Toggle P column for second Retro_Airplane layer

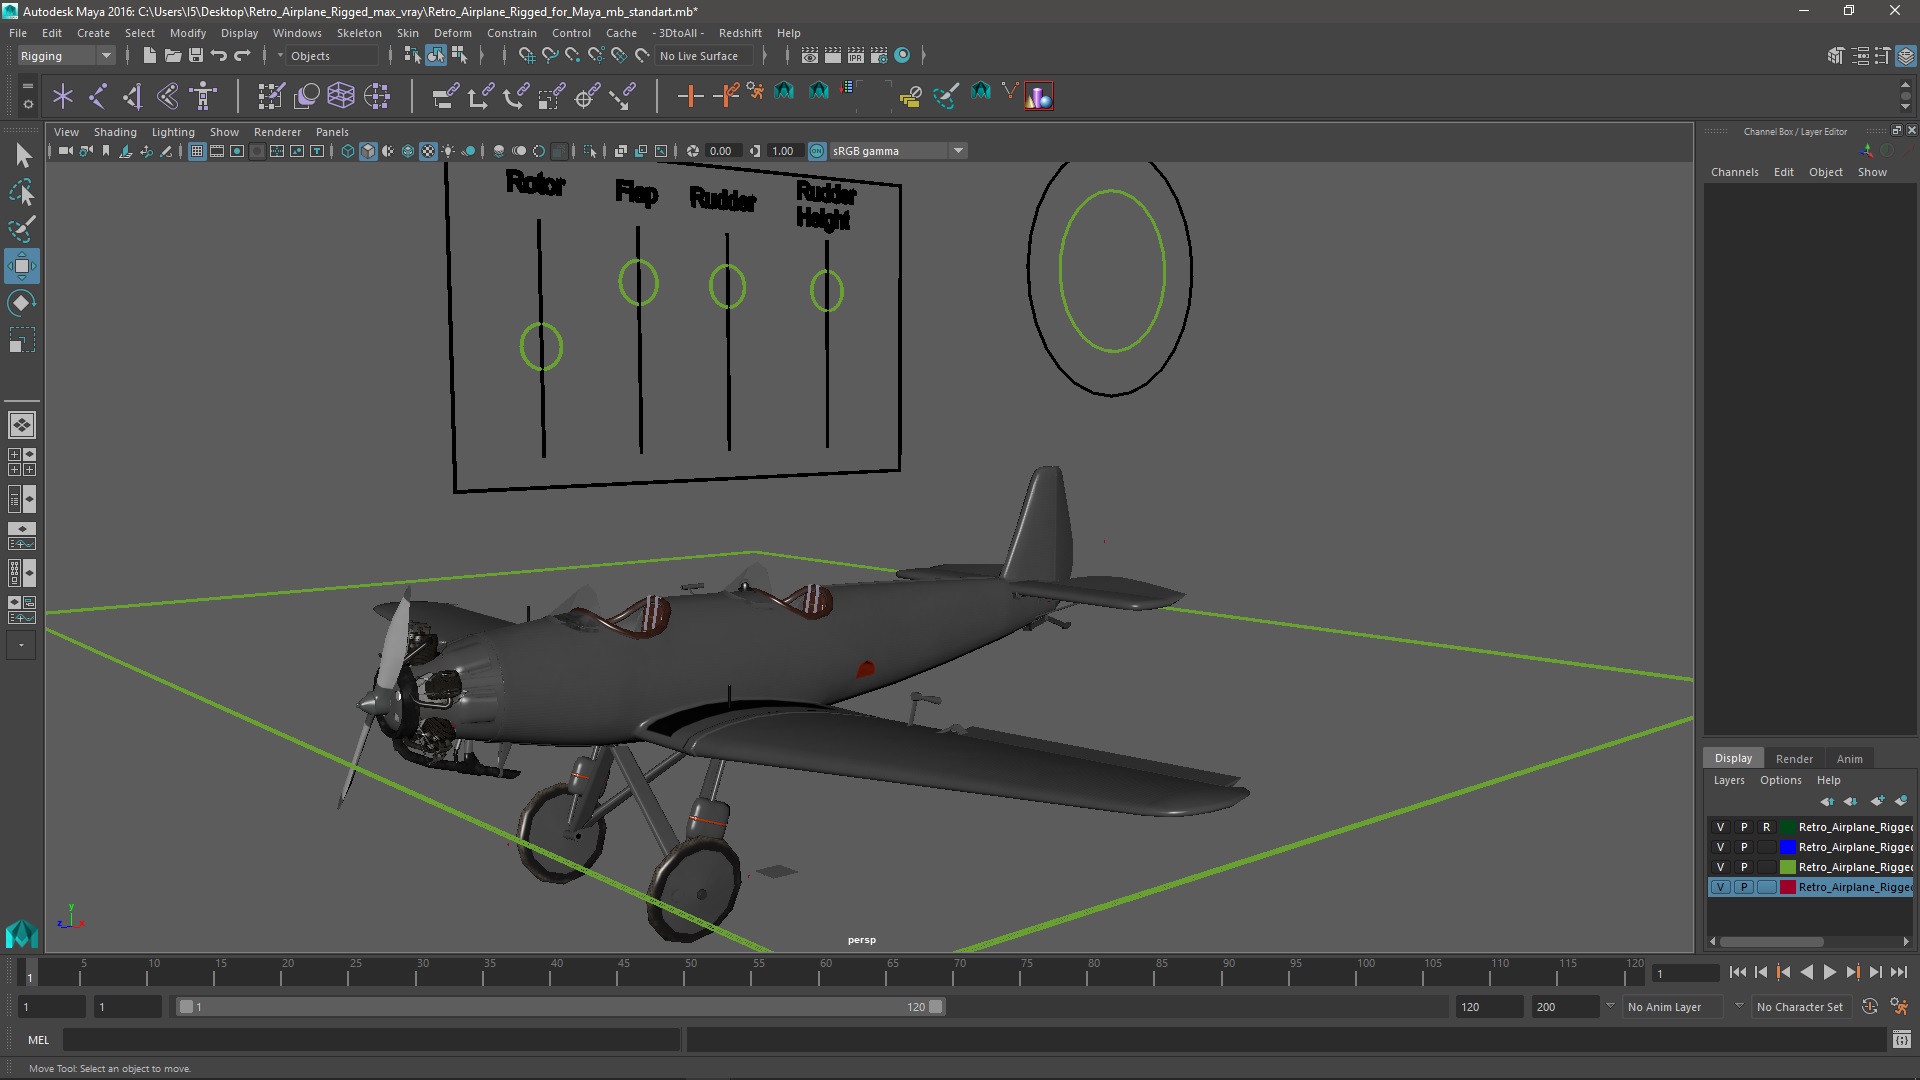click(1743, 847)
